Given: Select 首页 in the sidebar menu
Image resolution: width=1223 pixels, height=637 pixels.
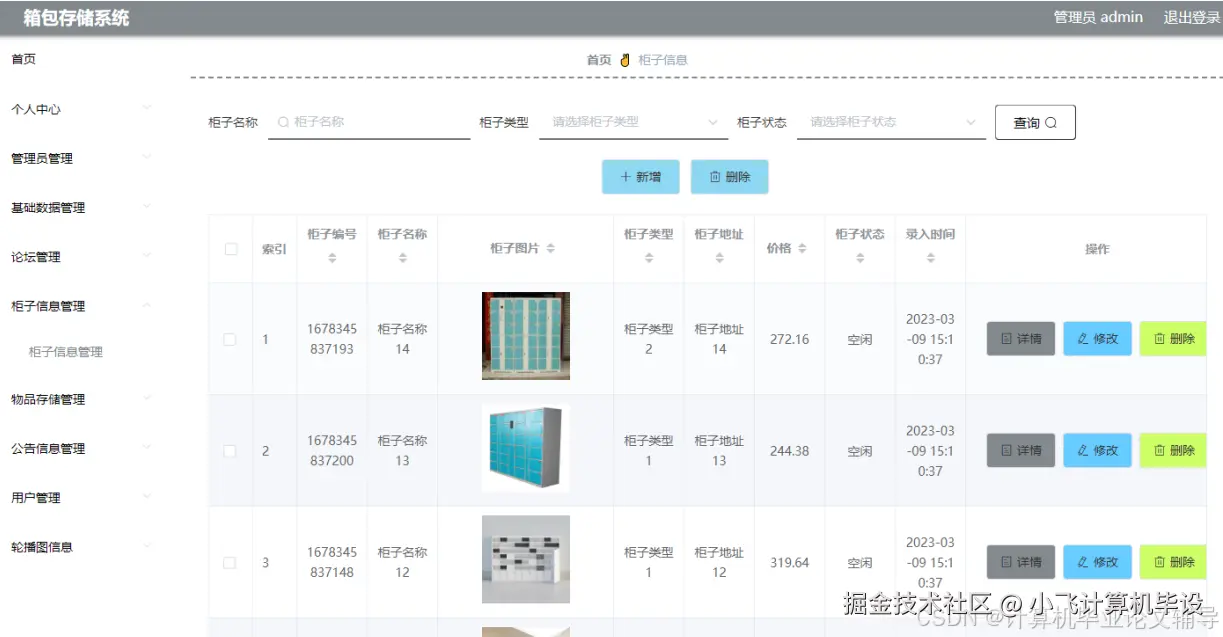Looking at the screenshot, I should click(x=23, y=59).
